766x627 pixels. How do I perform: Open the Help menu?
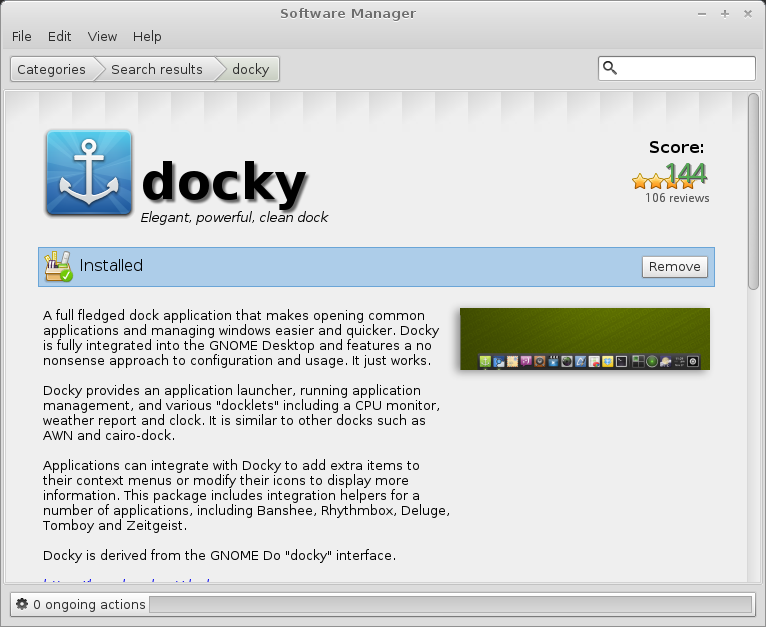[x=147, y=37]
